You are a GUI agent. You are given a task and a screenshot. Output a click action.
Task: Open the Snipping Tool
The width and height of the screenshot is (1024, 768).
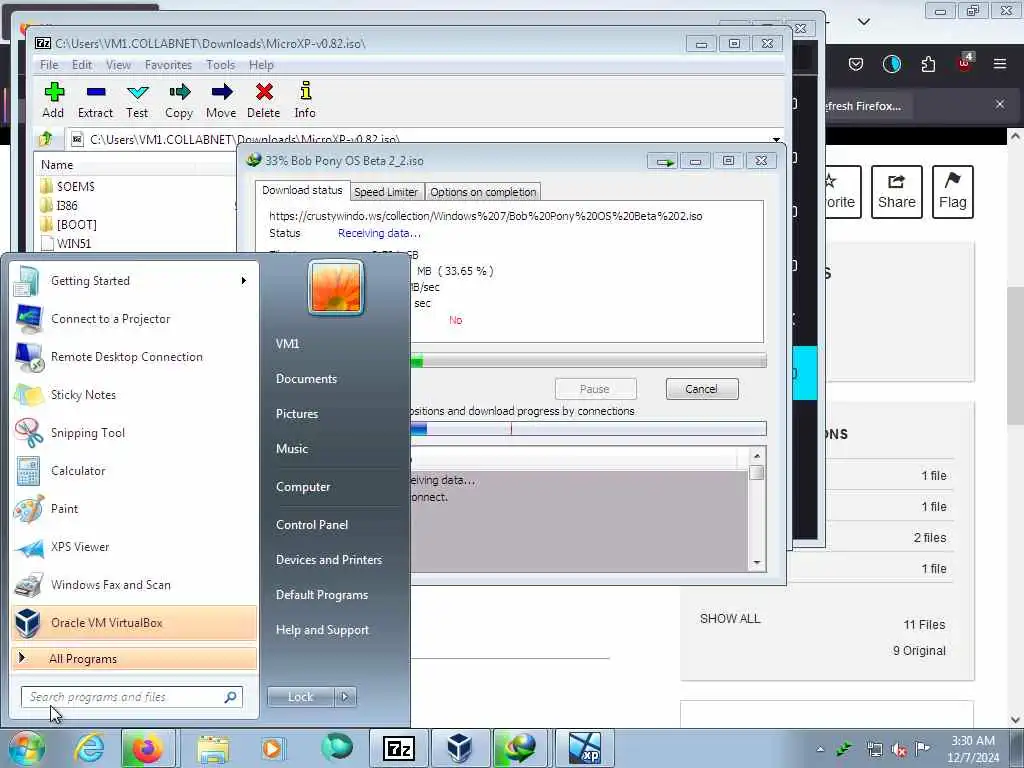click(134, 433)
